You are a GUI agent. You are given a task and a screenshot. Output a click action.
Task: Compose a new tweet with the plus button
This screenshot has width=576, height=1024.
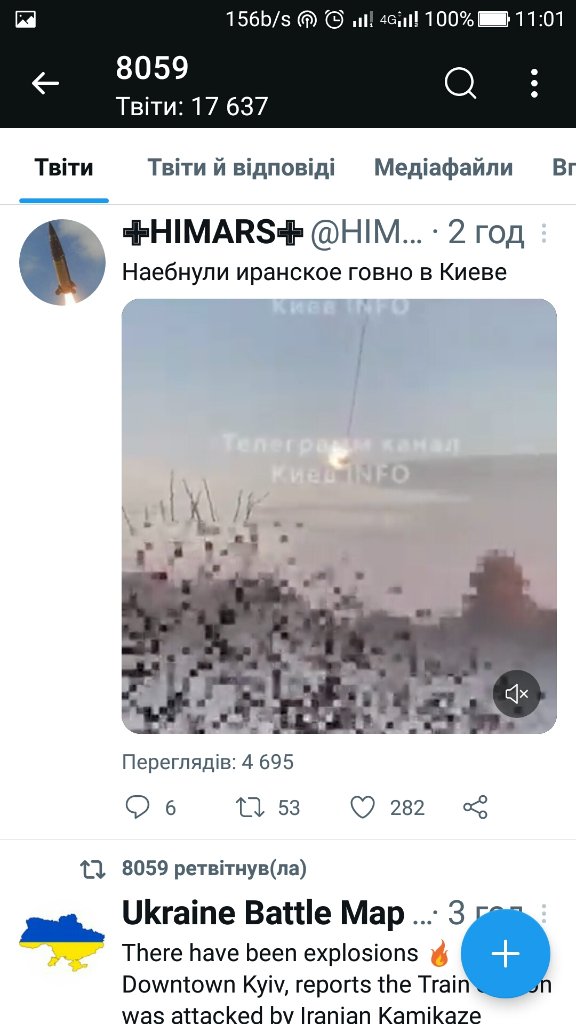pyautogui.click(x=505, y=953)
